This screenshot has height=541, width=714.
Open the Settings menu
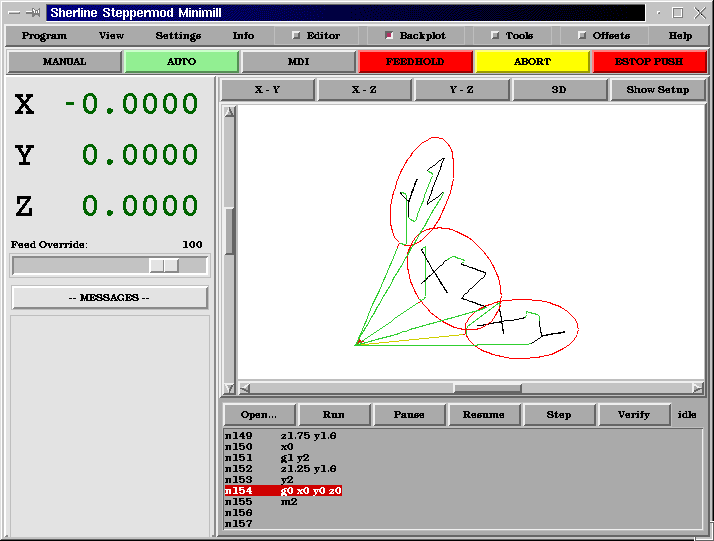point(178,36)
